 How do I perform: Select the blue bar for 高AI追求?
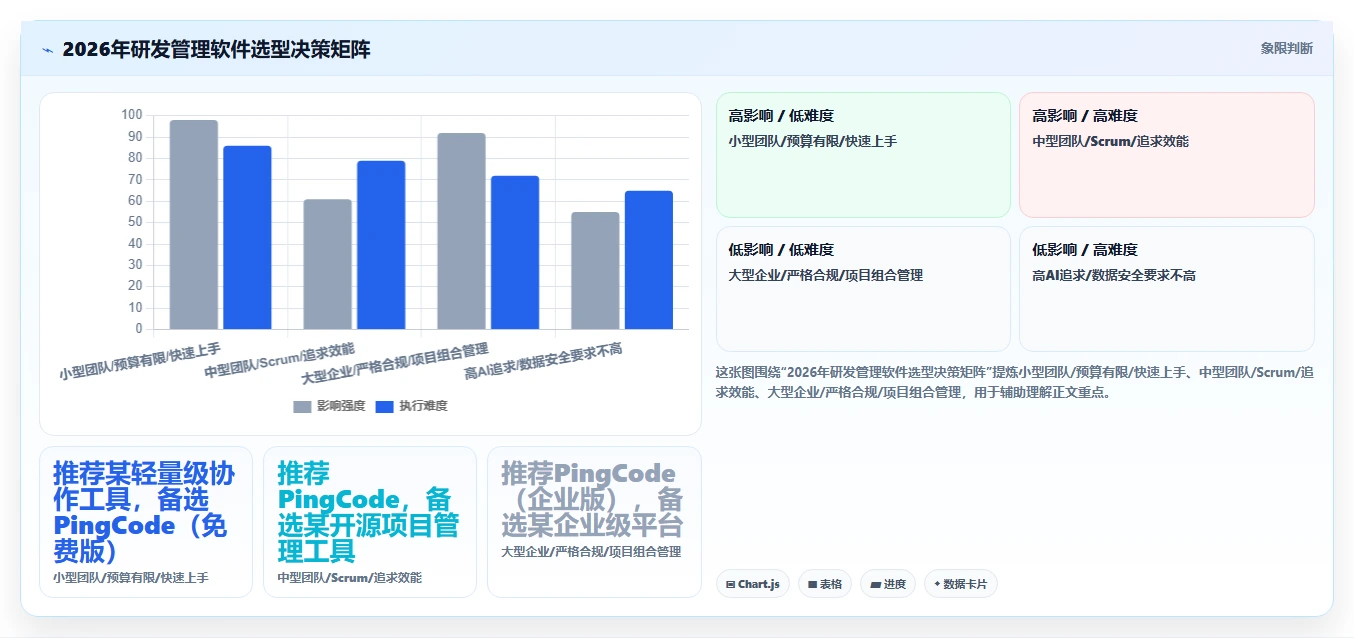pos(649,260)
